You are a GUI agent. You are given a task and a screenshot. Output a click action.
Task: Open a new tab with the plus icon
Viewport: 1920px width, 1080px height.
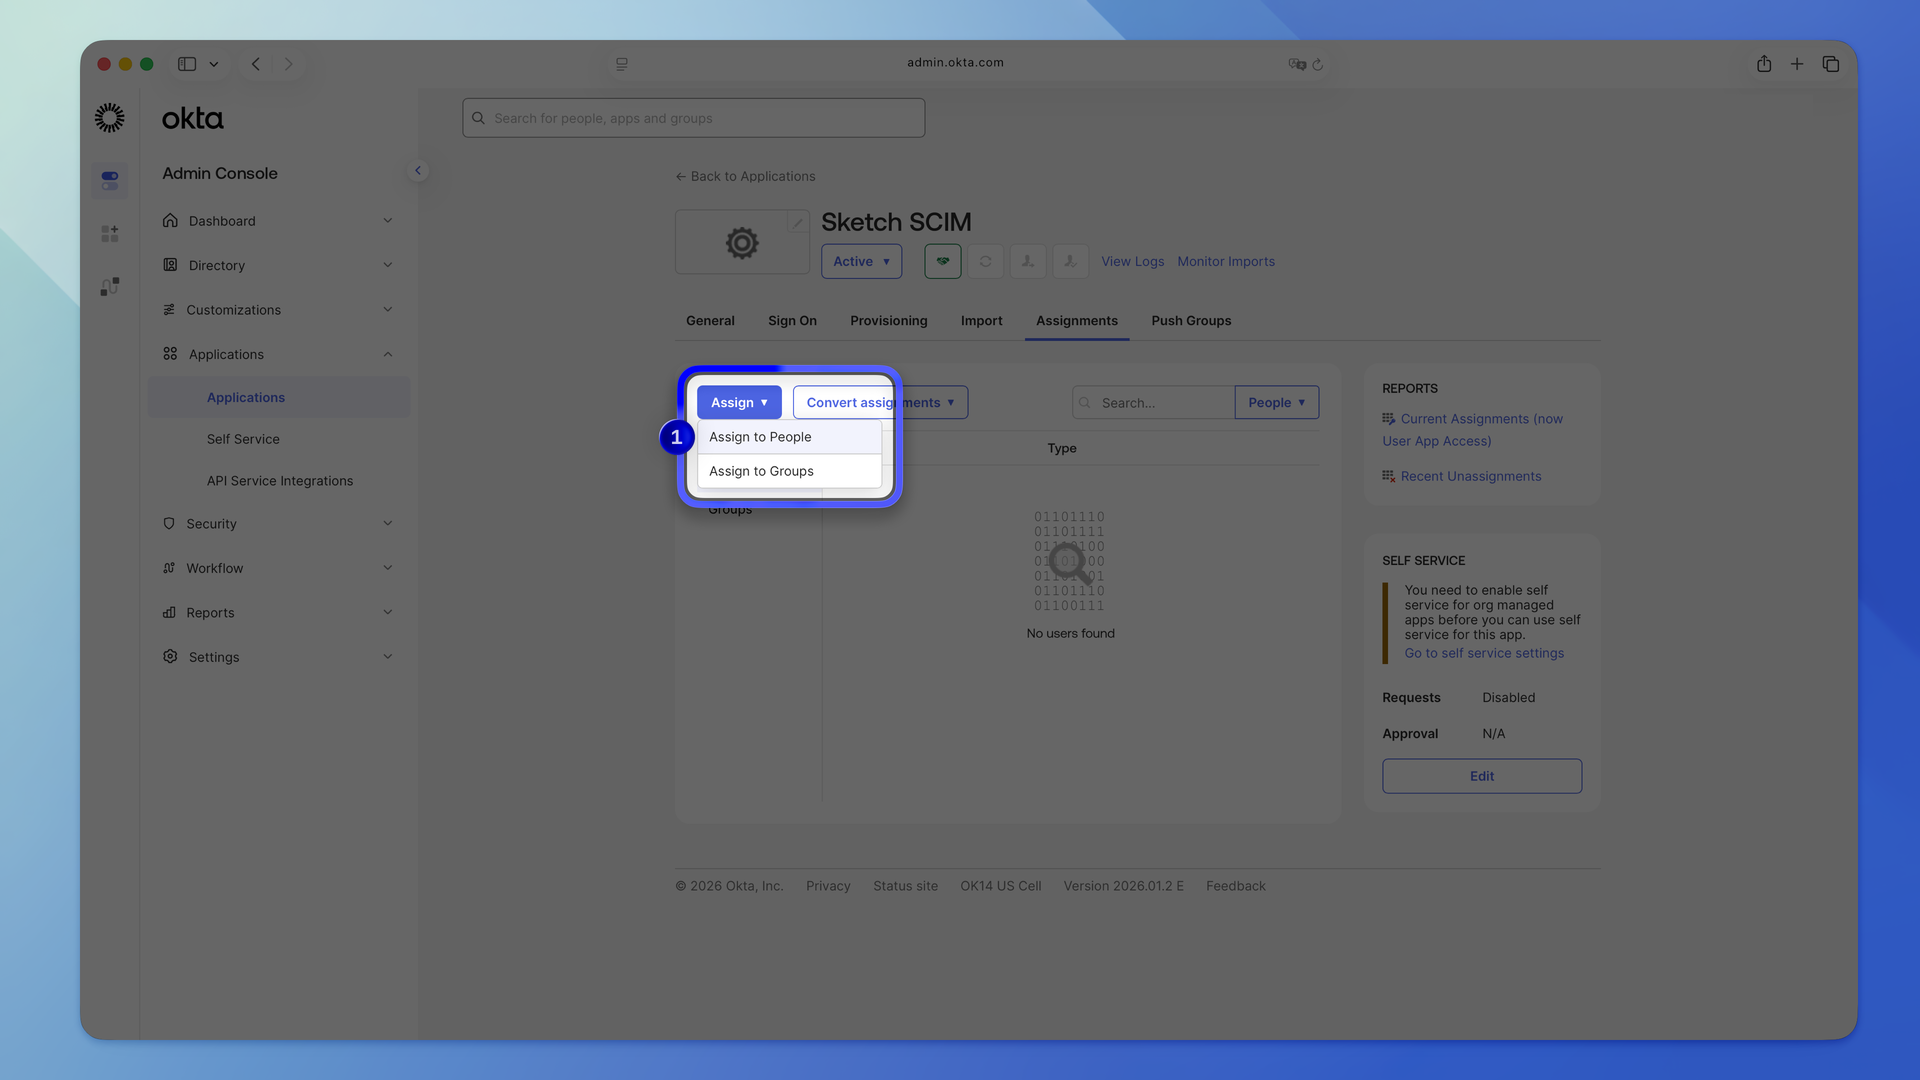pyautogui.click(x=1797, y=64)
